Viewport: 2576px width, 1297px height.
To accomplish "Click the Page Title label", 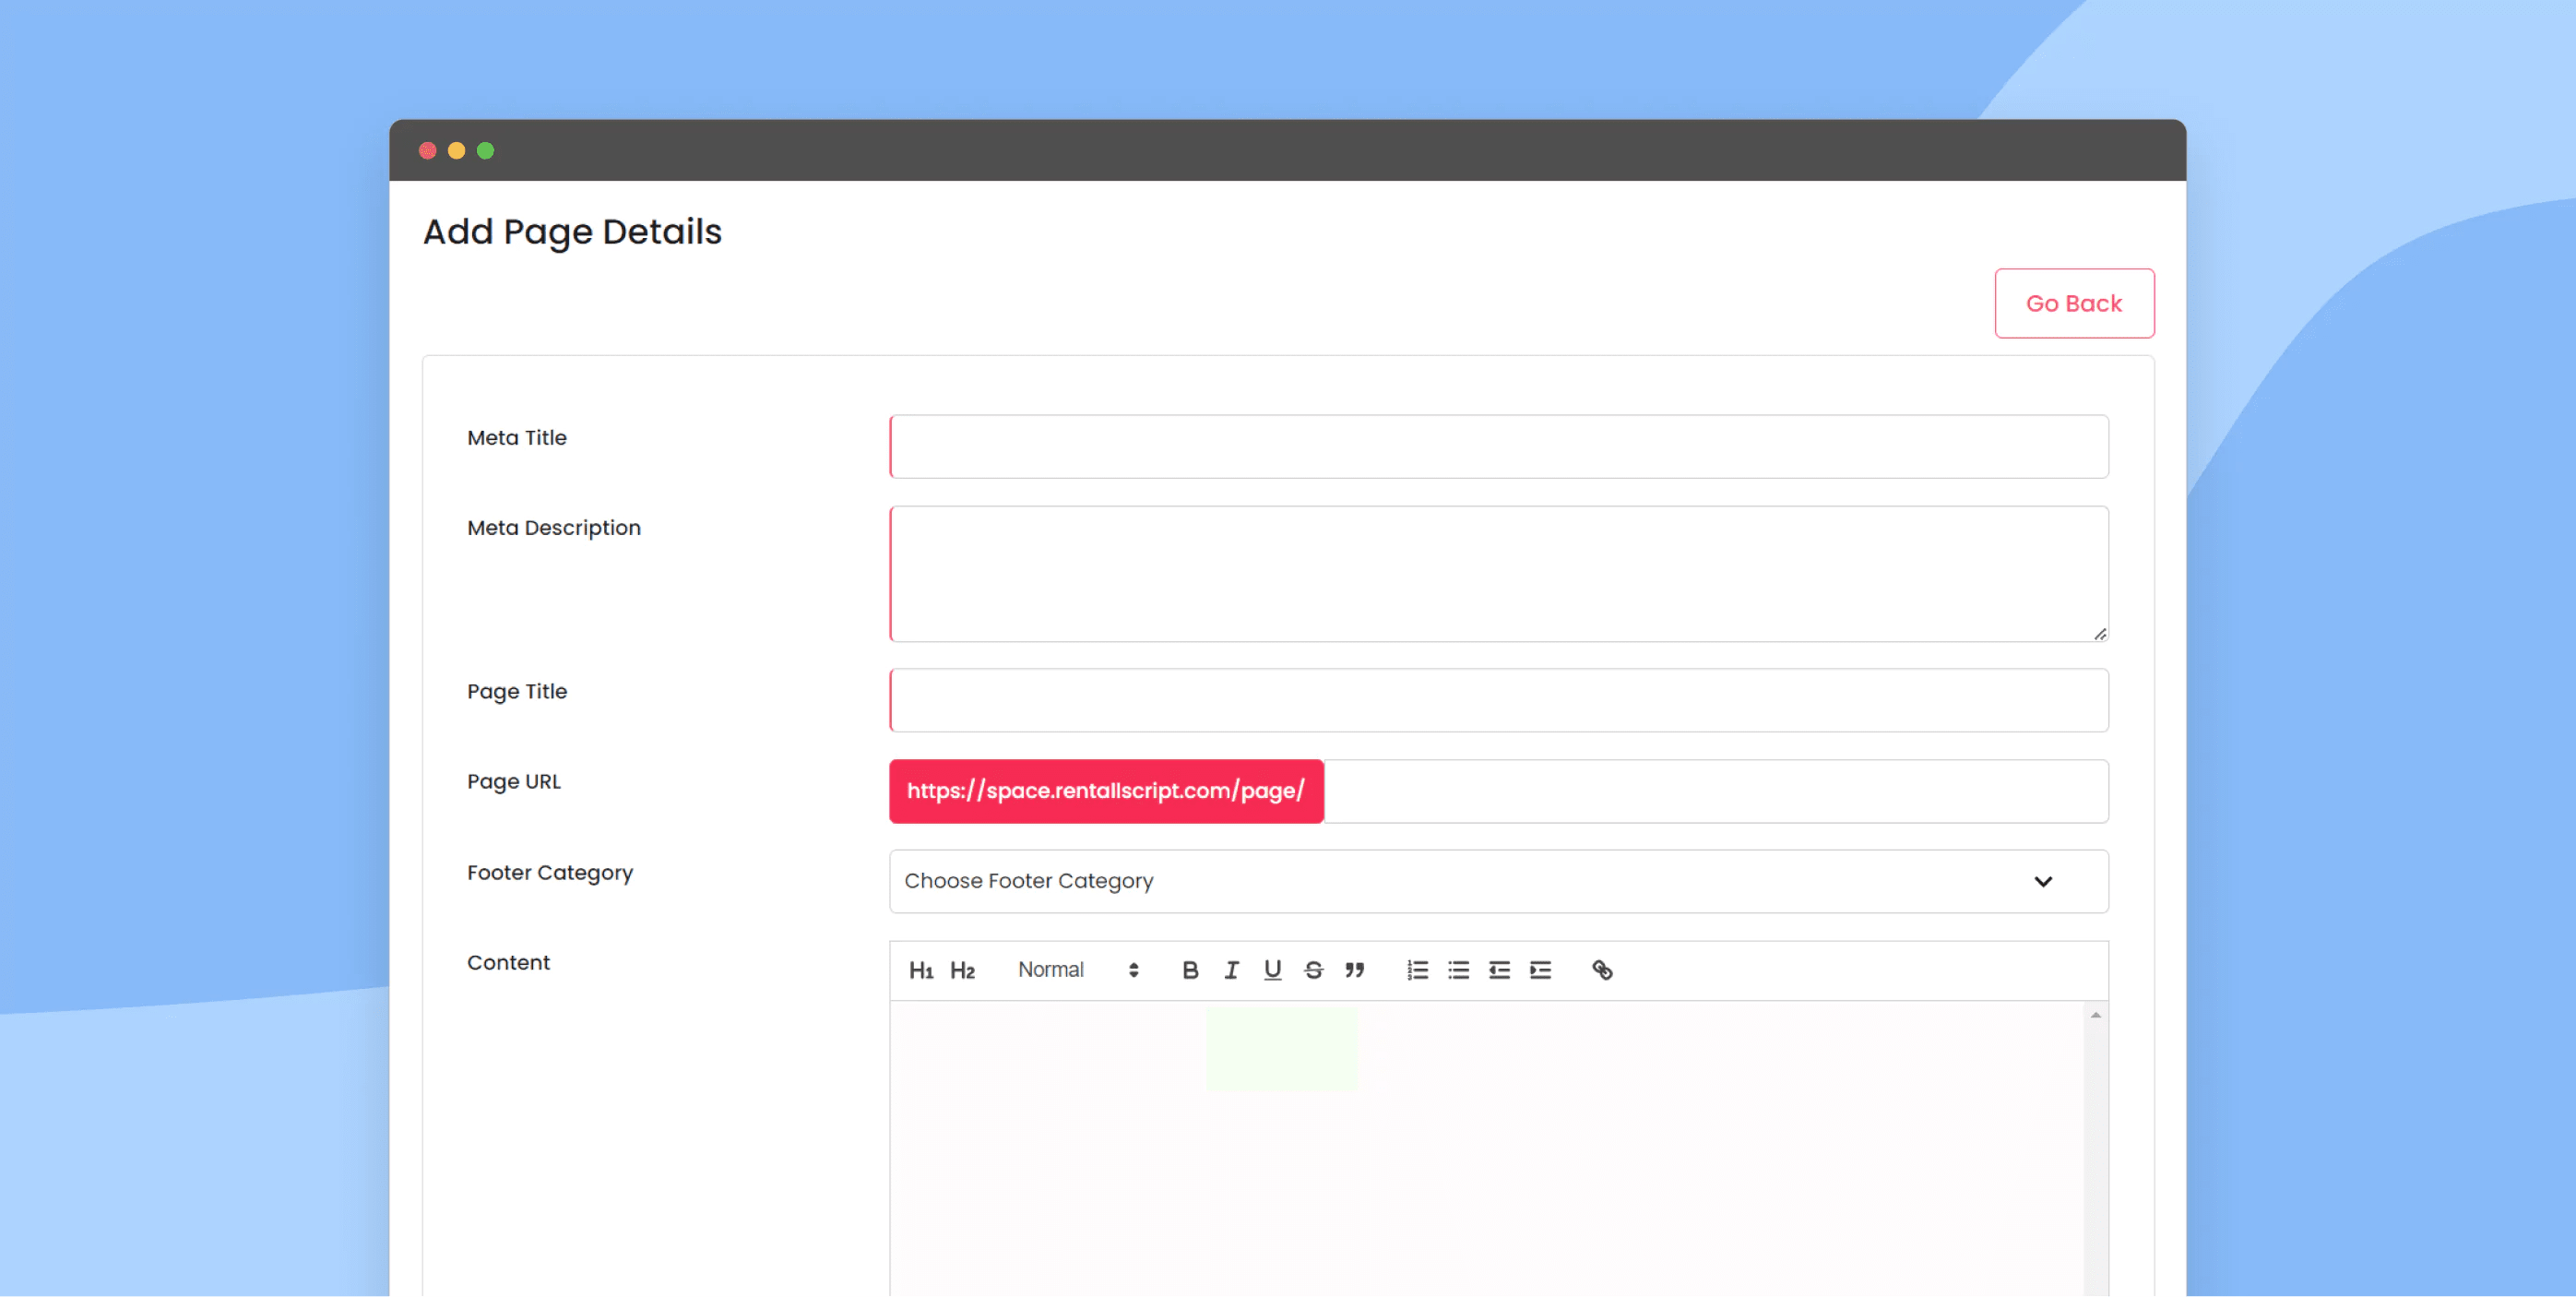I will pyautogui.click(x=517, y=691).
